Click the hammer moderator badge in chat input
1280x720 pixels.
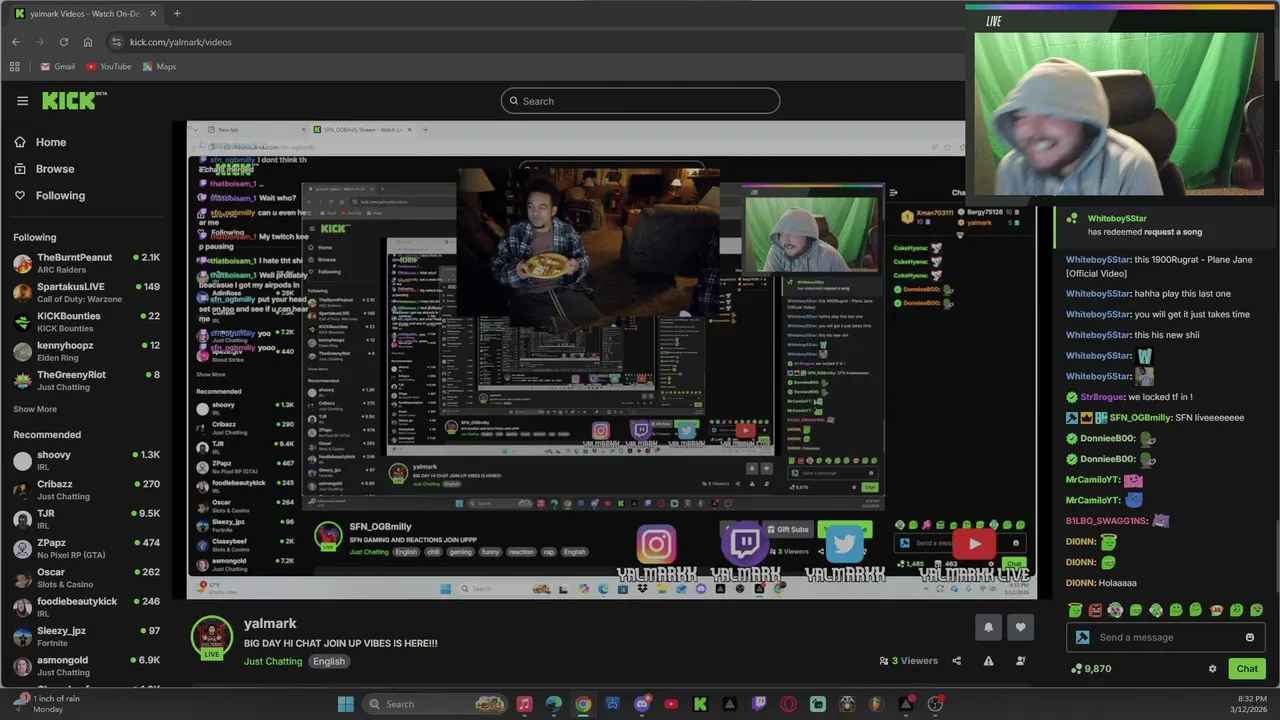tap(1082, 638)
